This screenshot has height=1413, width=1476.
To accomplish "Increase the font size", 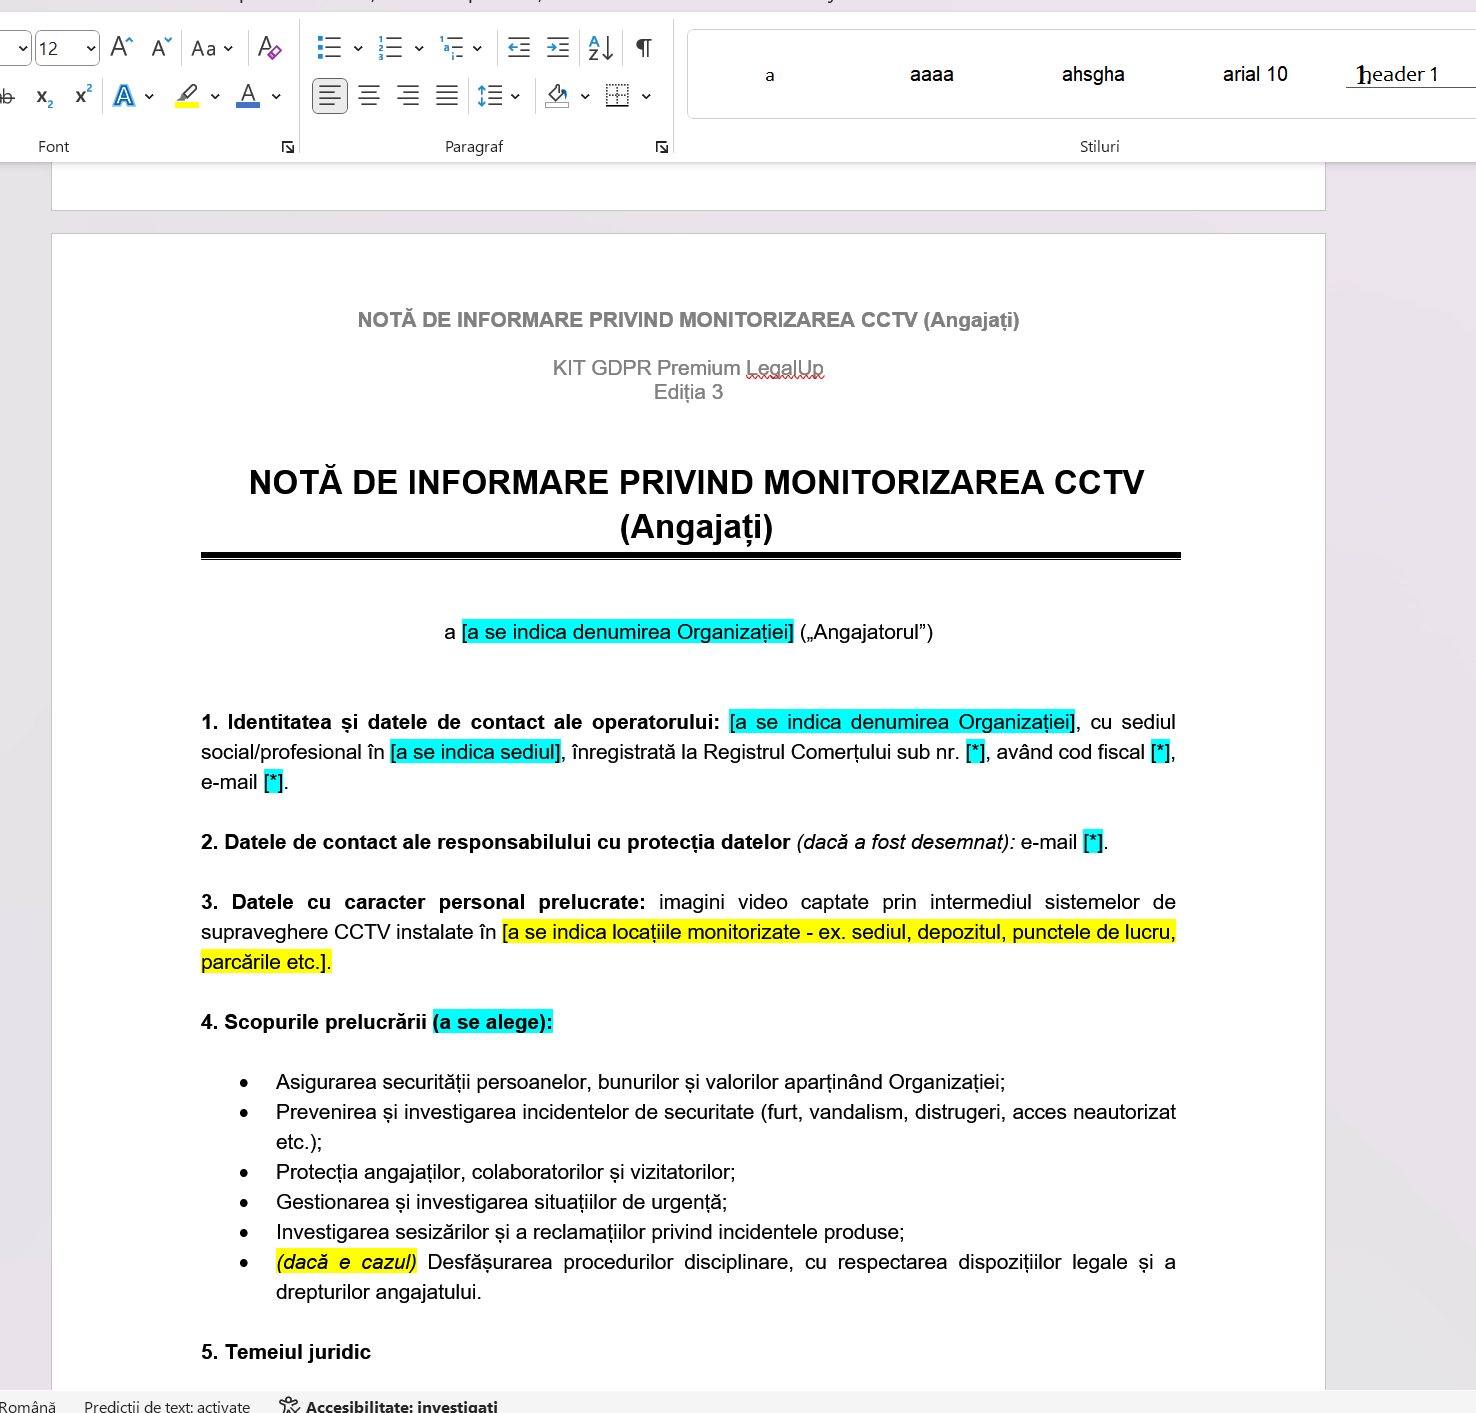I will 121,47.
